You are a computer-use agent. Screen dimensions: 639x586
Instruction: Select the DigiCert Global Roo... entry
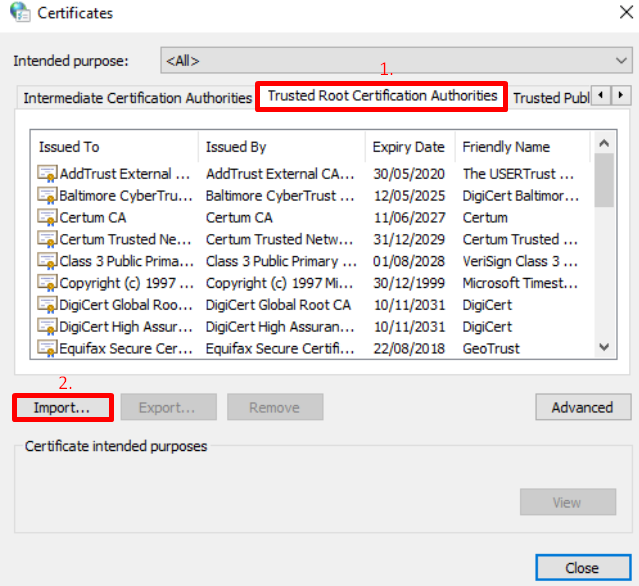tap(126, 305)
